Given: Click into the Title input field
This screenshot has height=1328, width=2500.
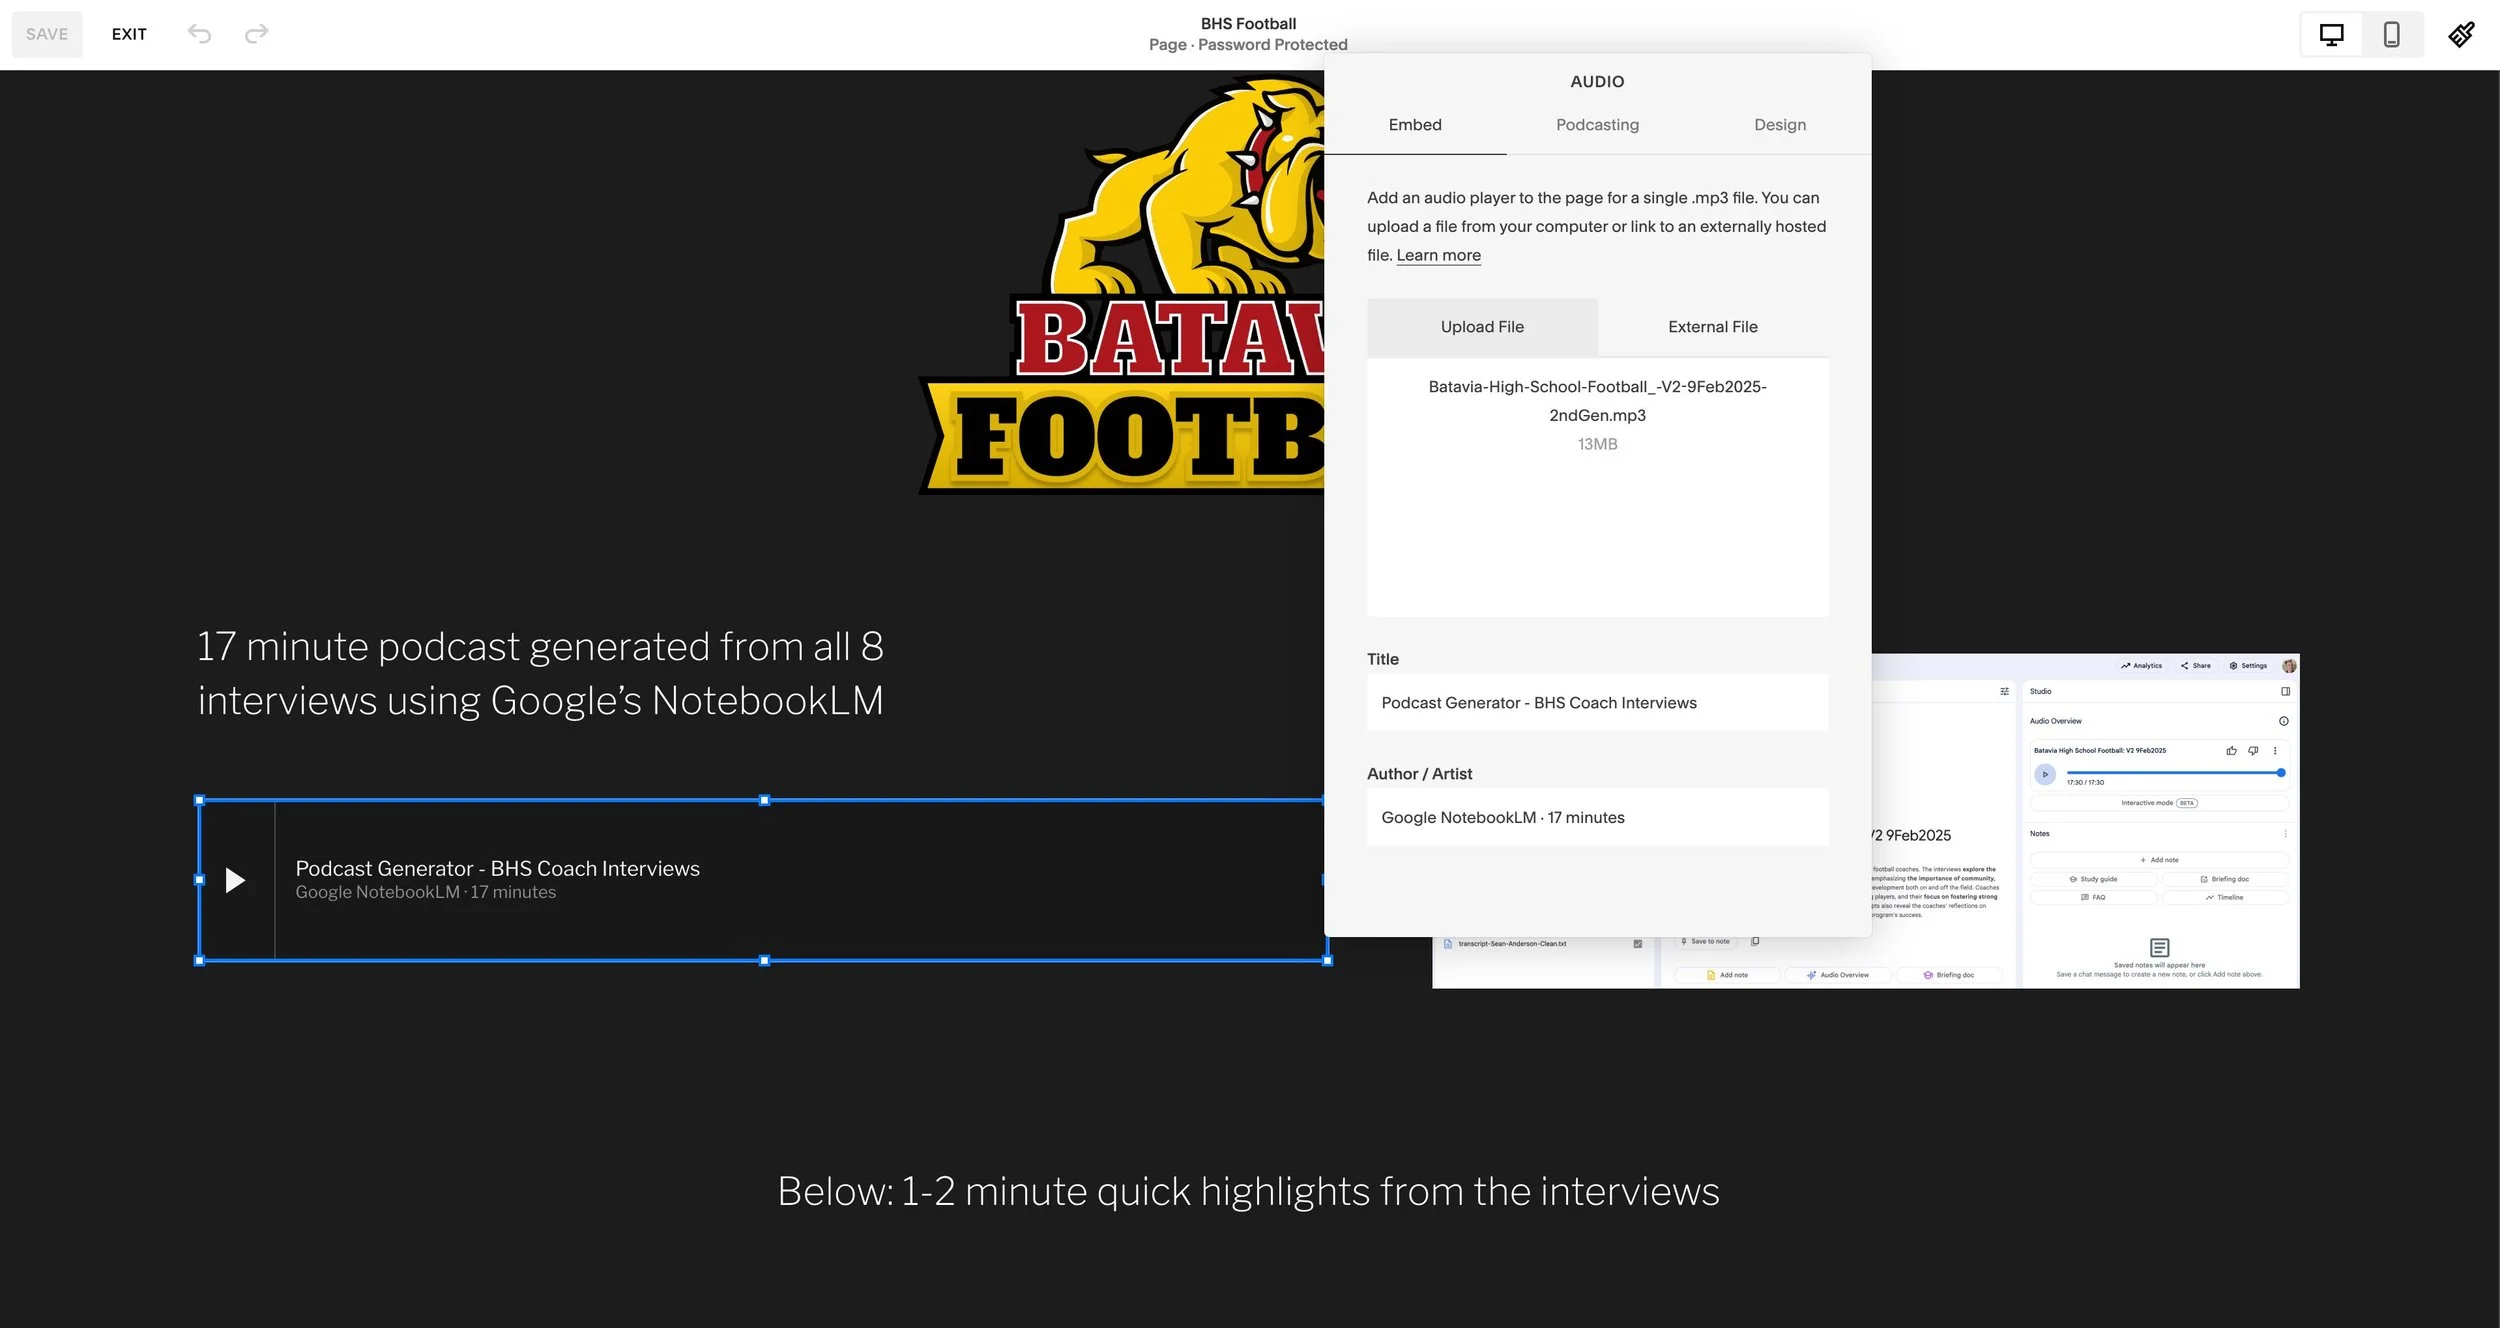Looking at the screenshot, I should [x=1597, y=703].
